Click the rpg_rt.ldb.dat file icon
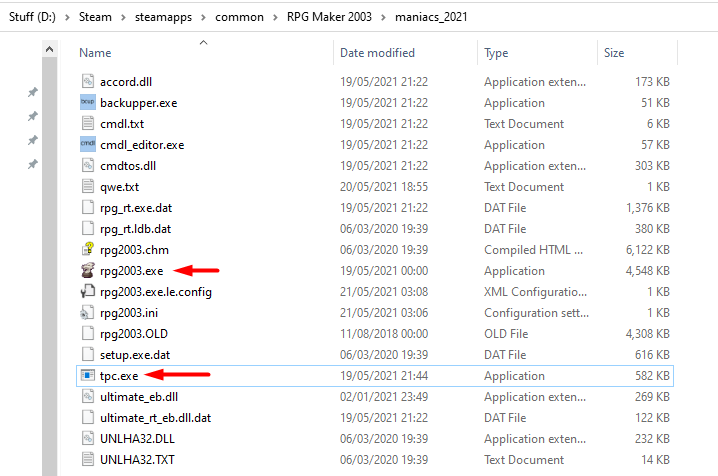Screen dimensions: 718x476 coord(87,229)
